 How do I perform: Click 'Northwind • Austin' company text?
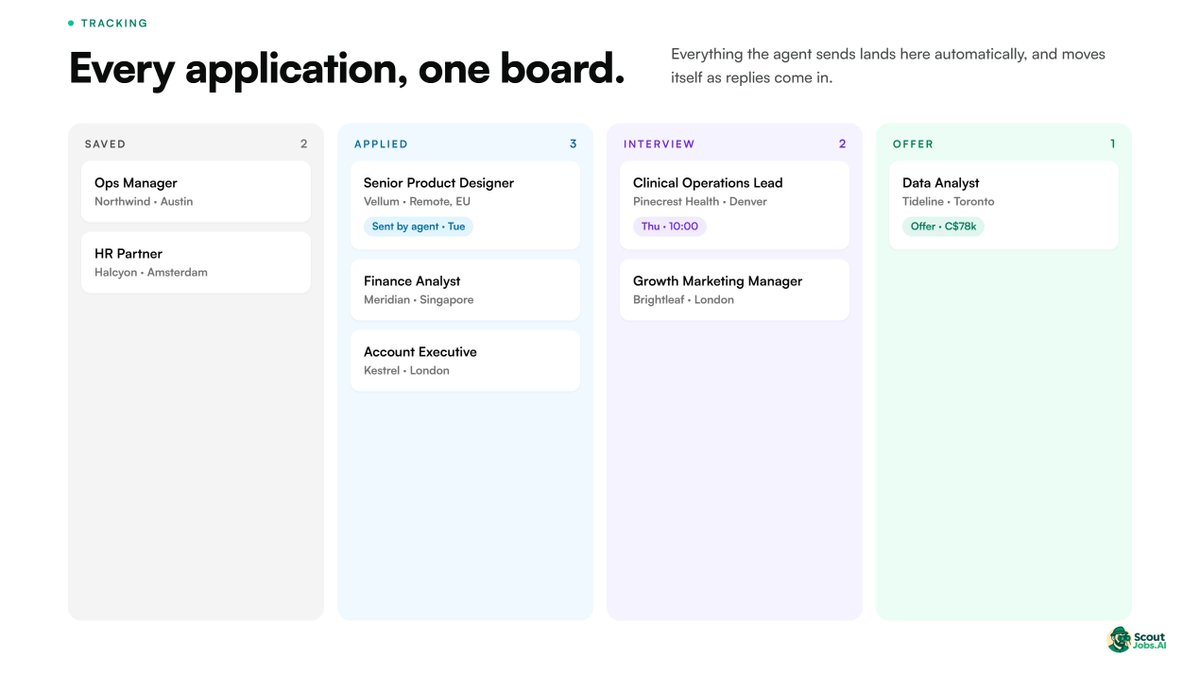[144, 202]
